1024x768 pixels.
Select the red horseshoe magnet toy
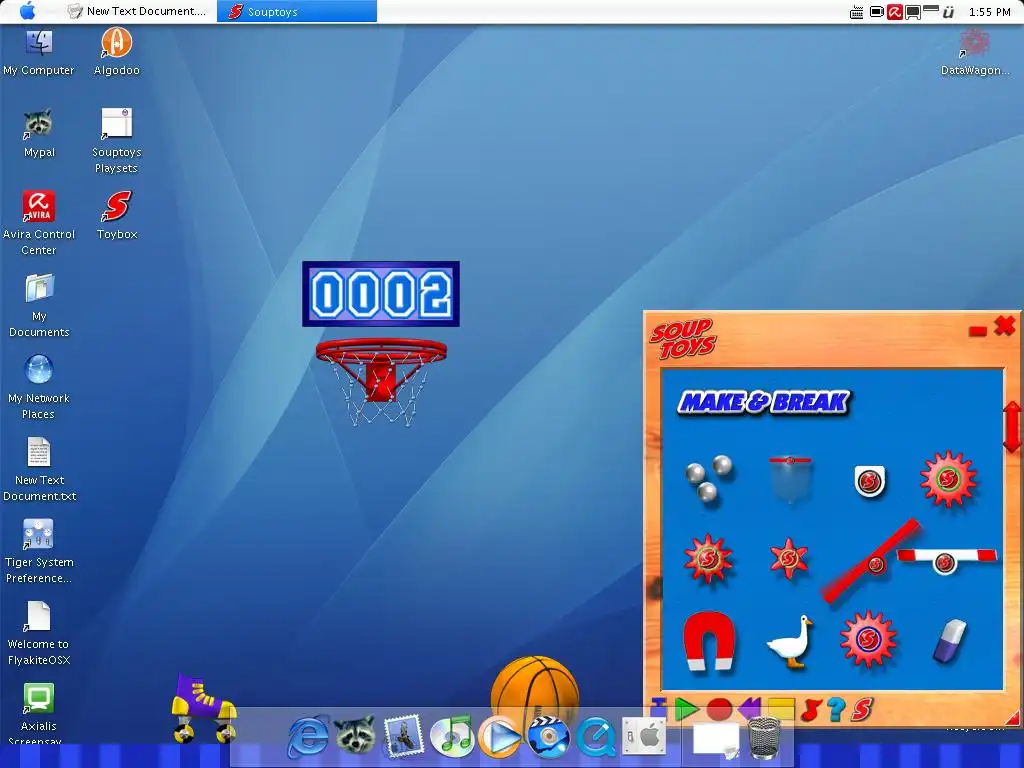pos(709,641)
